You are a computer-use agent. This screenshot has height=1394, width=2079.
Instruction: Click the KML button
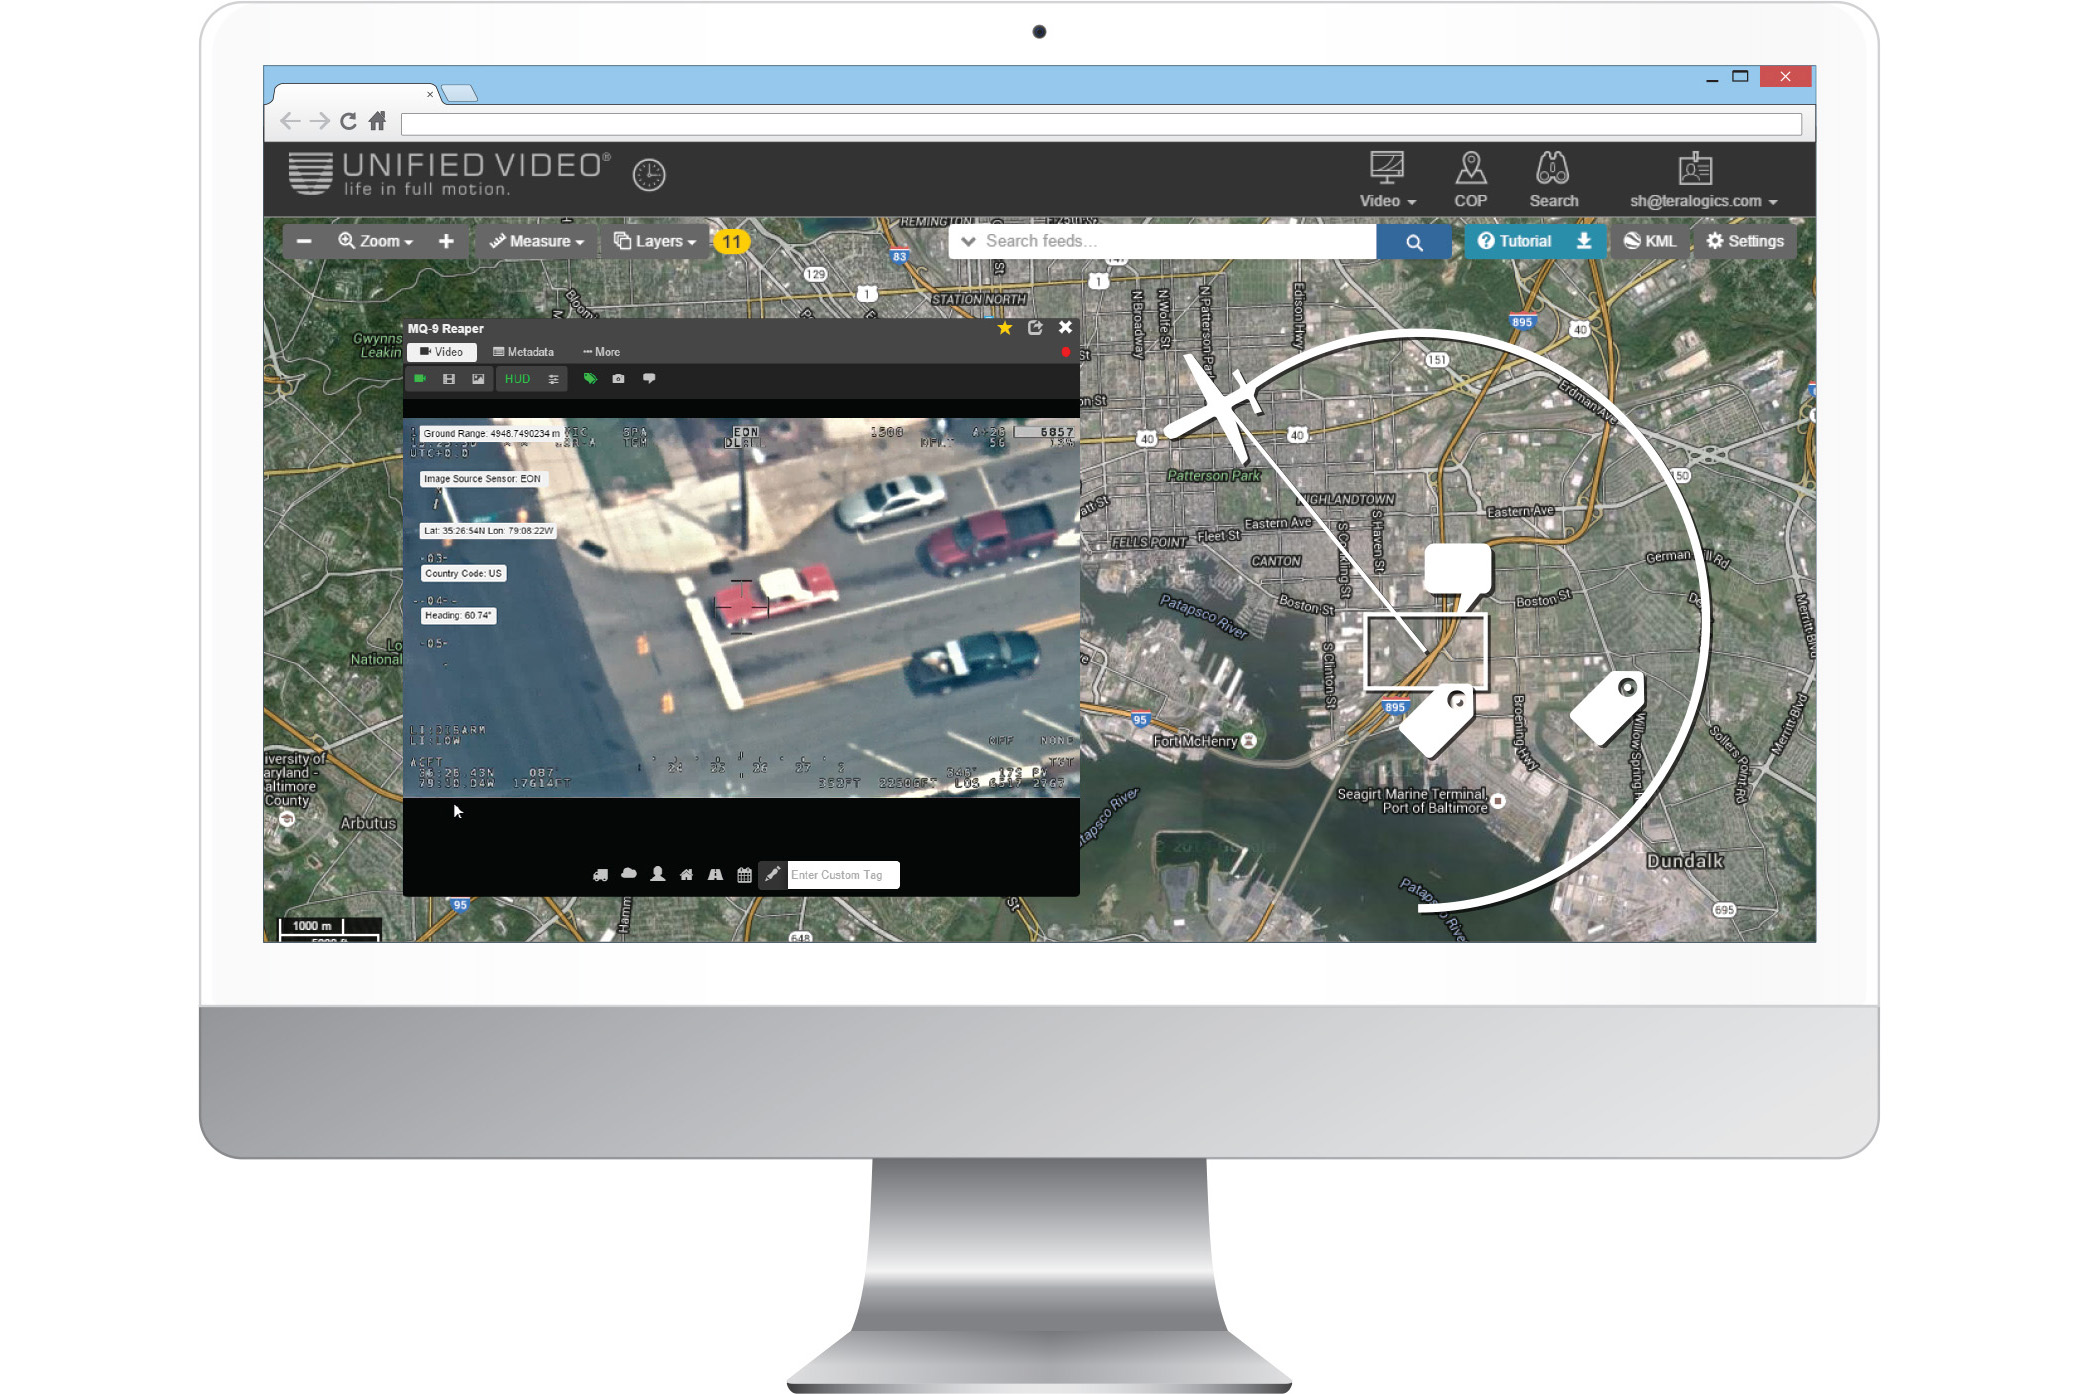pos(1649,241)
